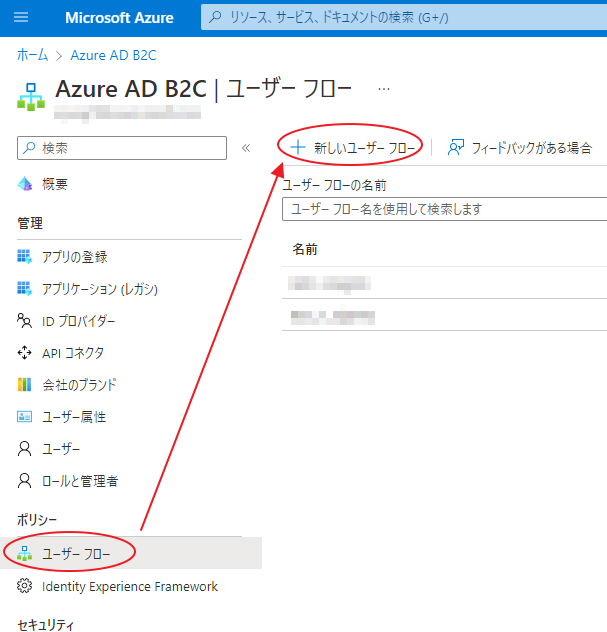The image size is (607, 632).
Task: Click the 概要 overview pyramid icon
Action: (25, 184)
